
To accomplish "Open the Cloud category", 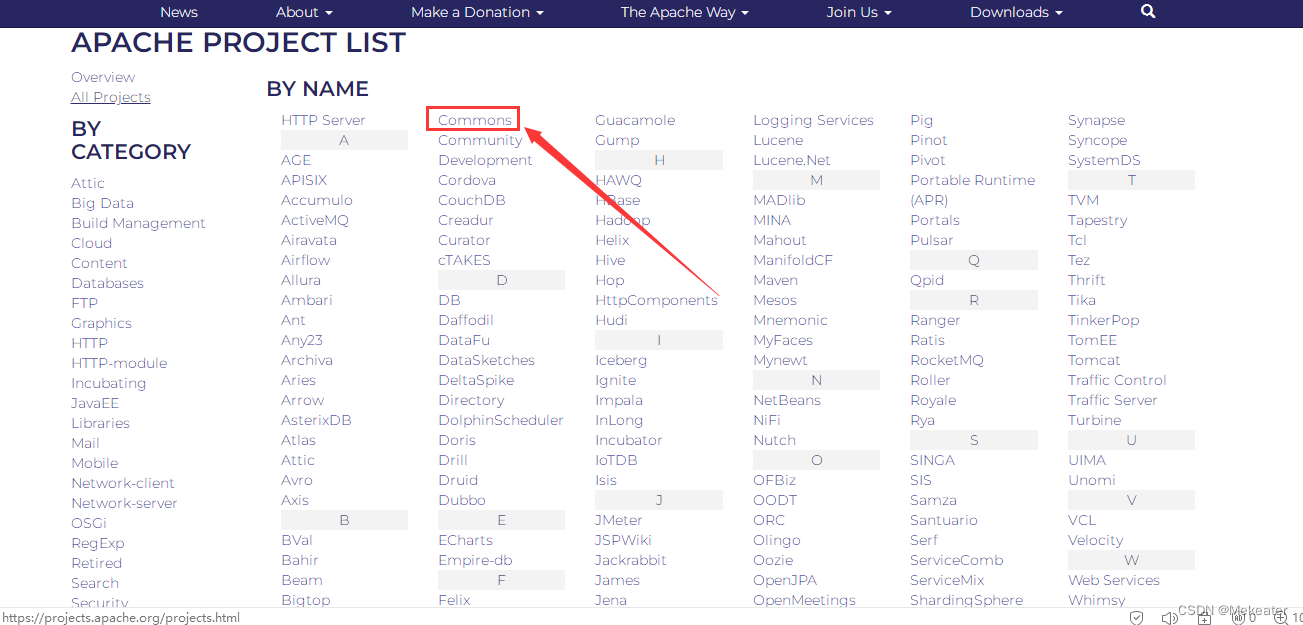I will click(91, 243).
